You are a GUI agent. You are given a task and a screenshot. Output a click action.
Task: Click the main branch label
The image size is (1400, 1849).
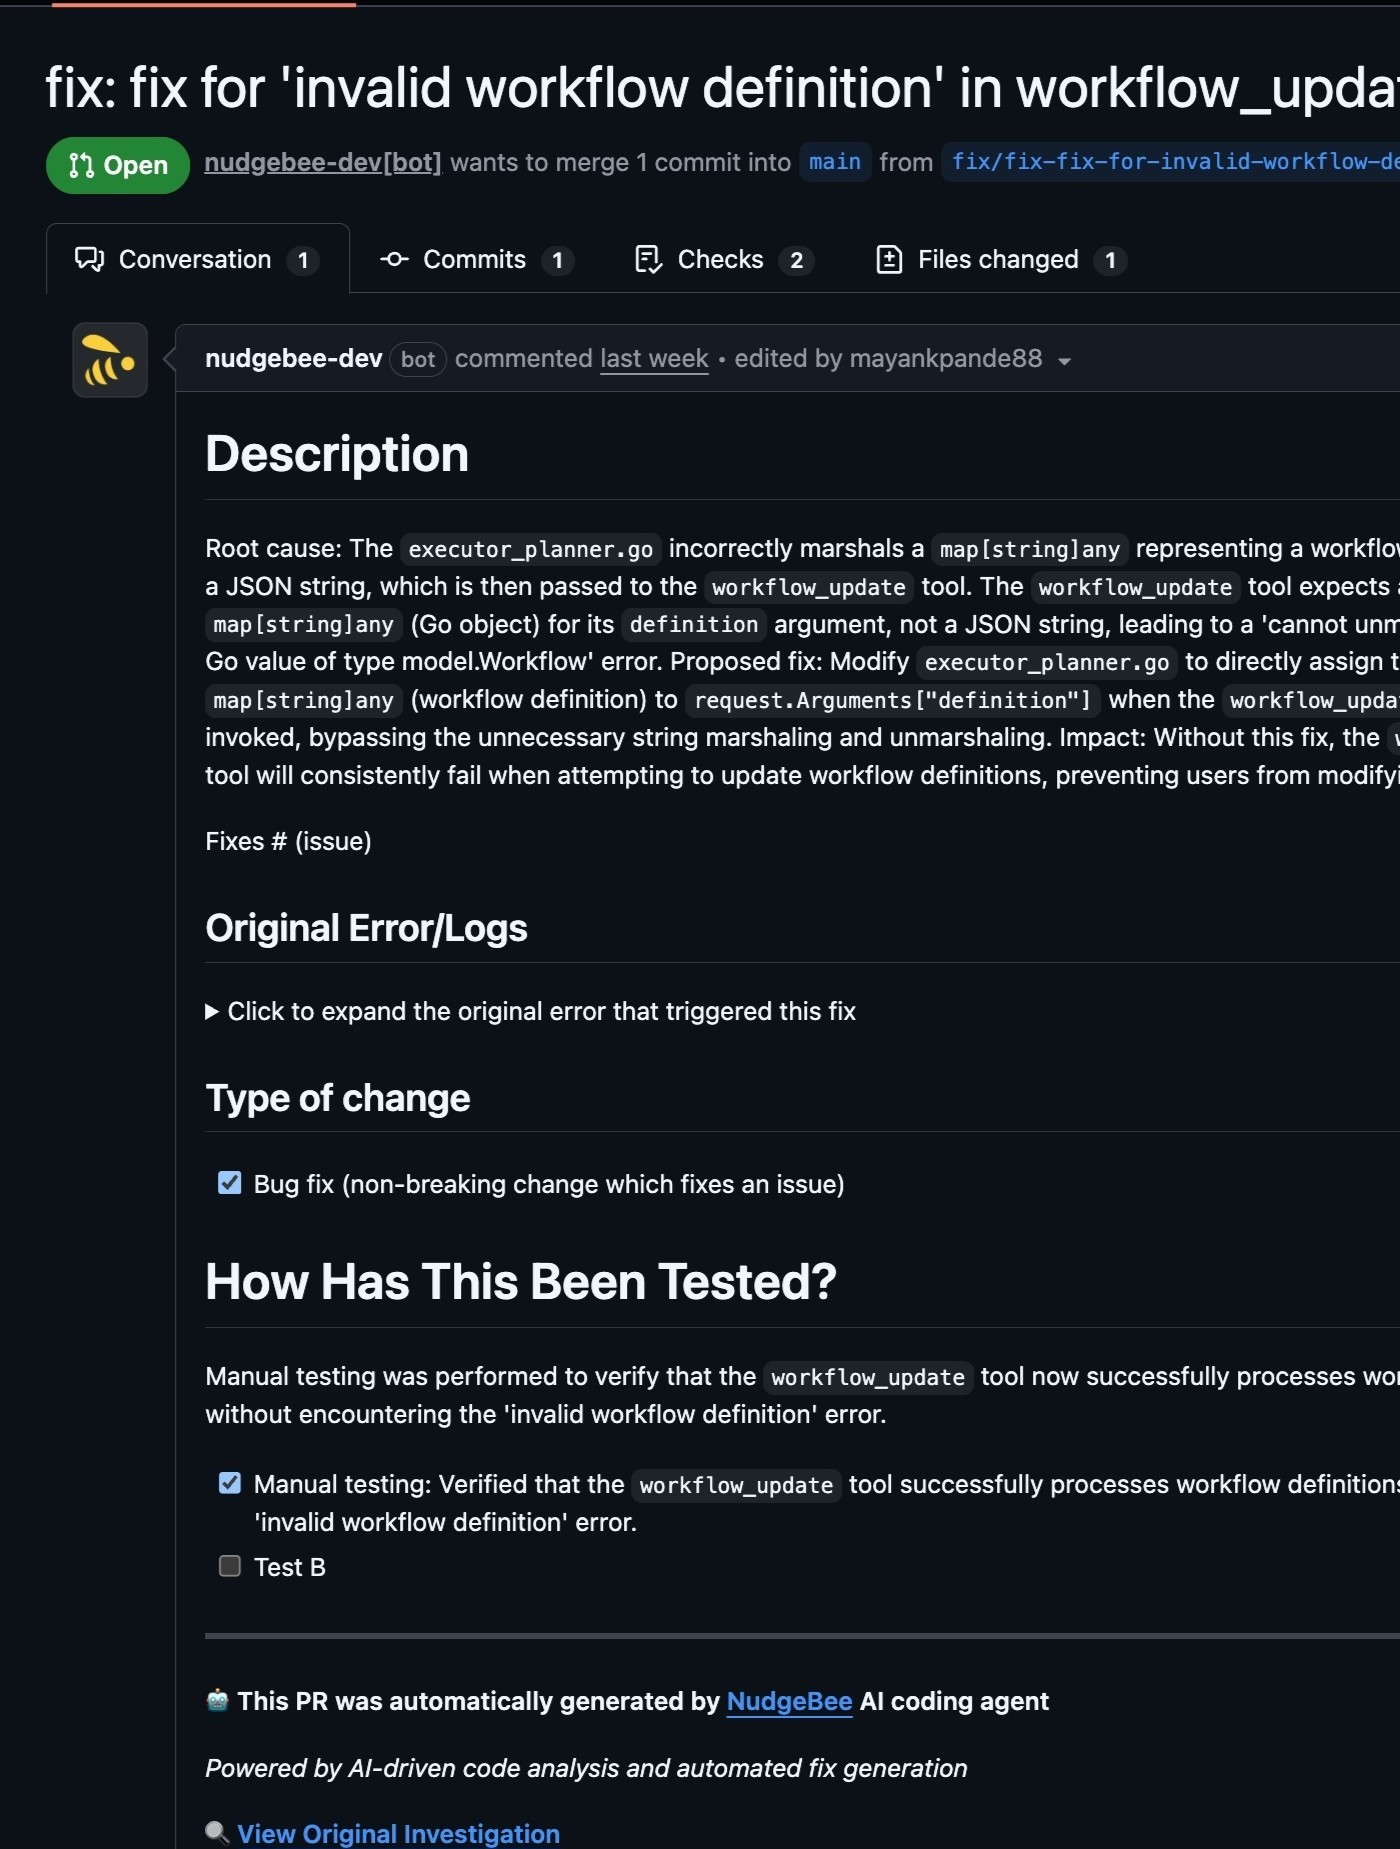834,162
